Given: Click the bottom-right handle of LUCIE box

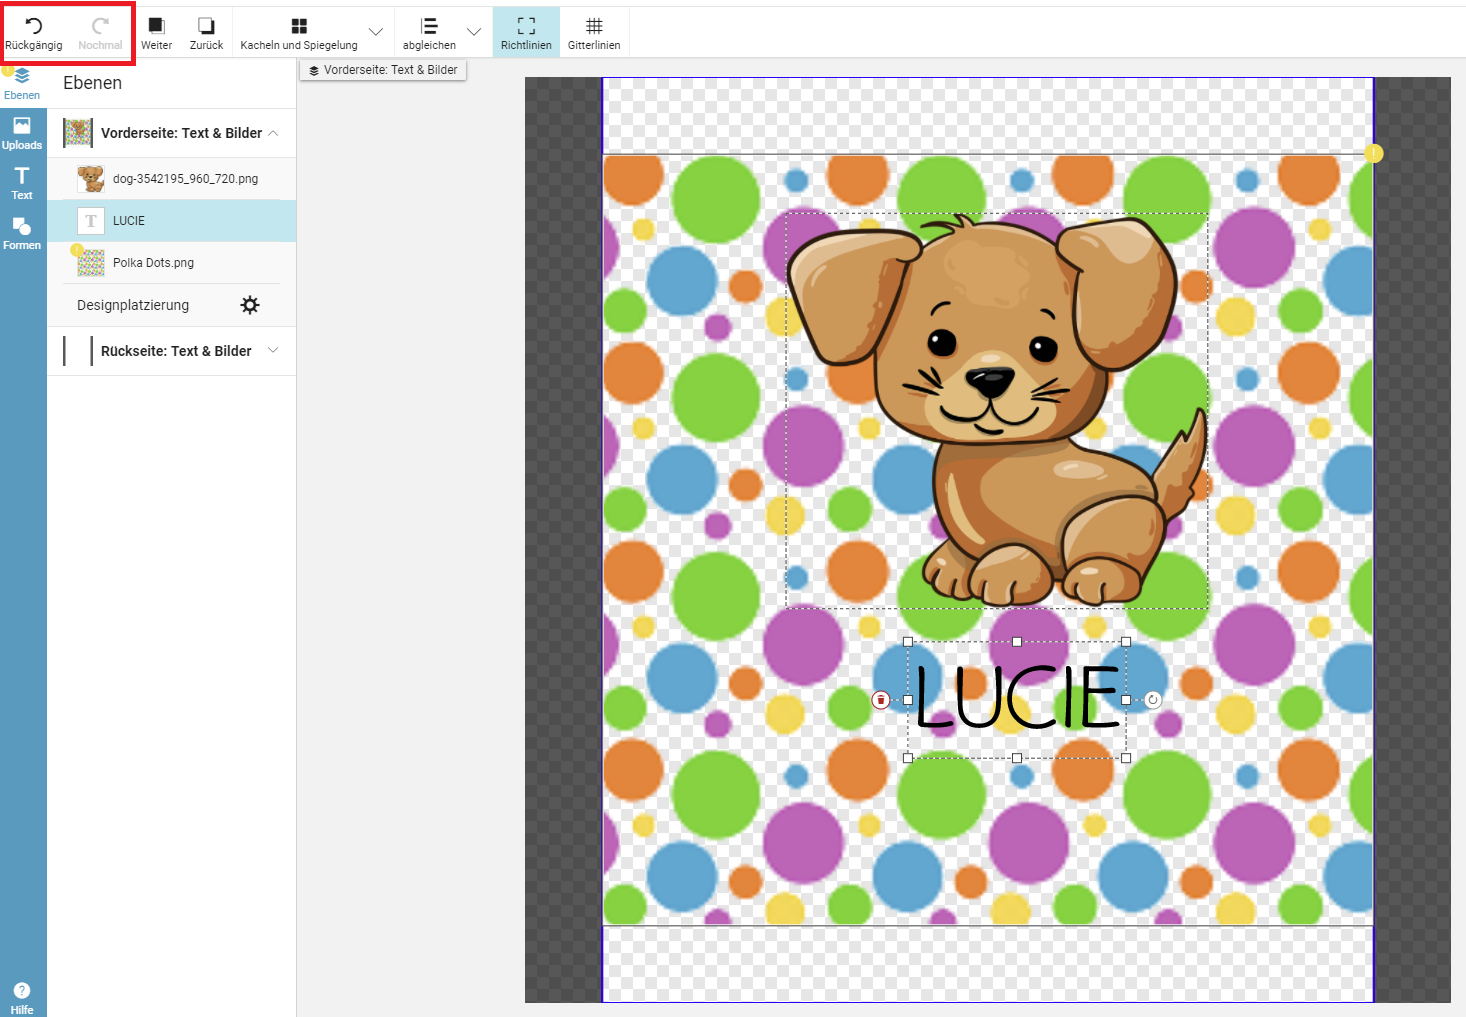Looking at the screenshot, I should pyautogui.click(x=1126, y=758).
